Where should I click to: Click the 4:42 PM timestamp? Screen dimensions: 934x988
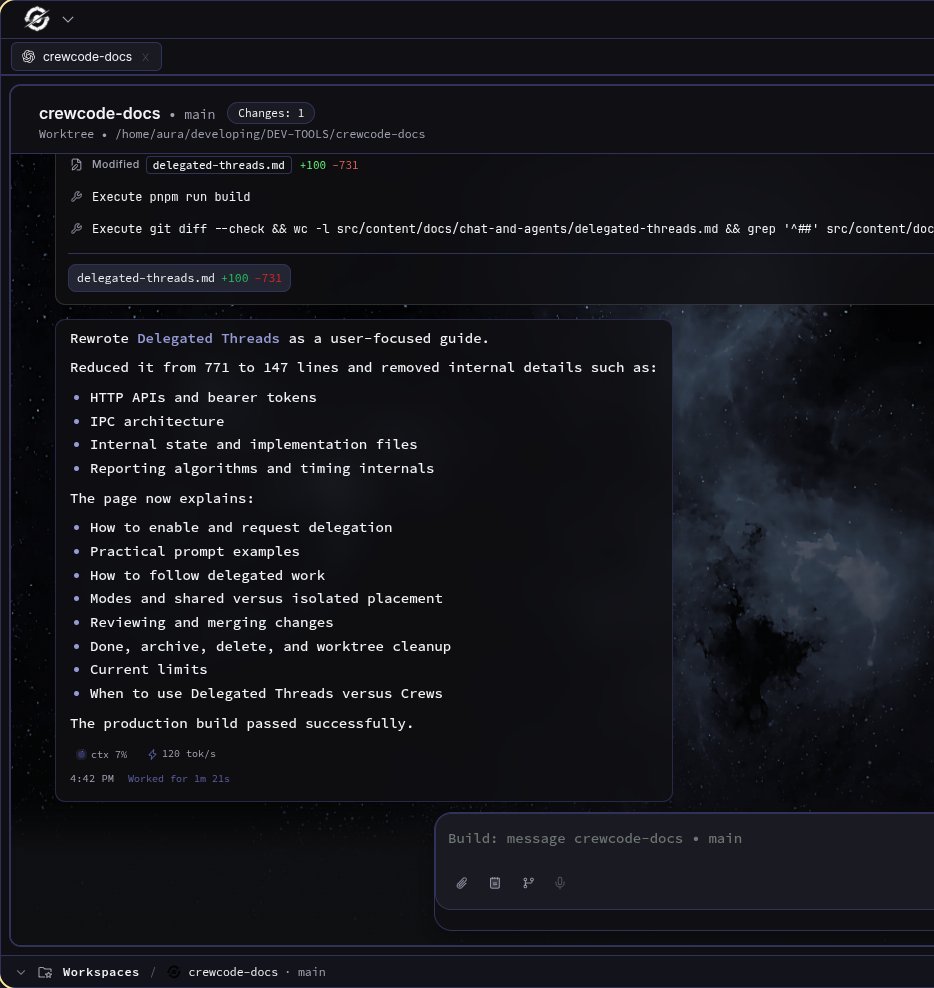tap(92, 779)
